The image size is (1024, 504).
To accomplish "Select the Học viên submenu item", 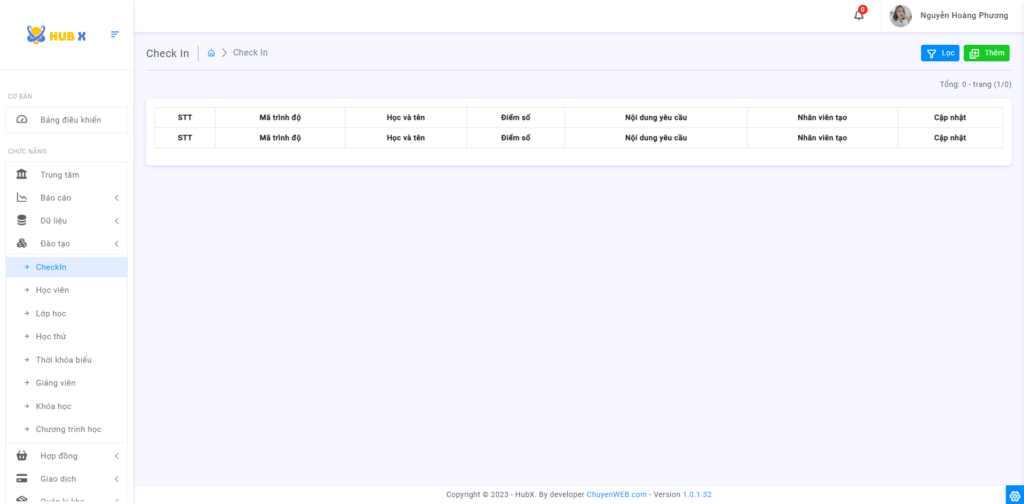I will (x=67, y=290).
